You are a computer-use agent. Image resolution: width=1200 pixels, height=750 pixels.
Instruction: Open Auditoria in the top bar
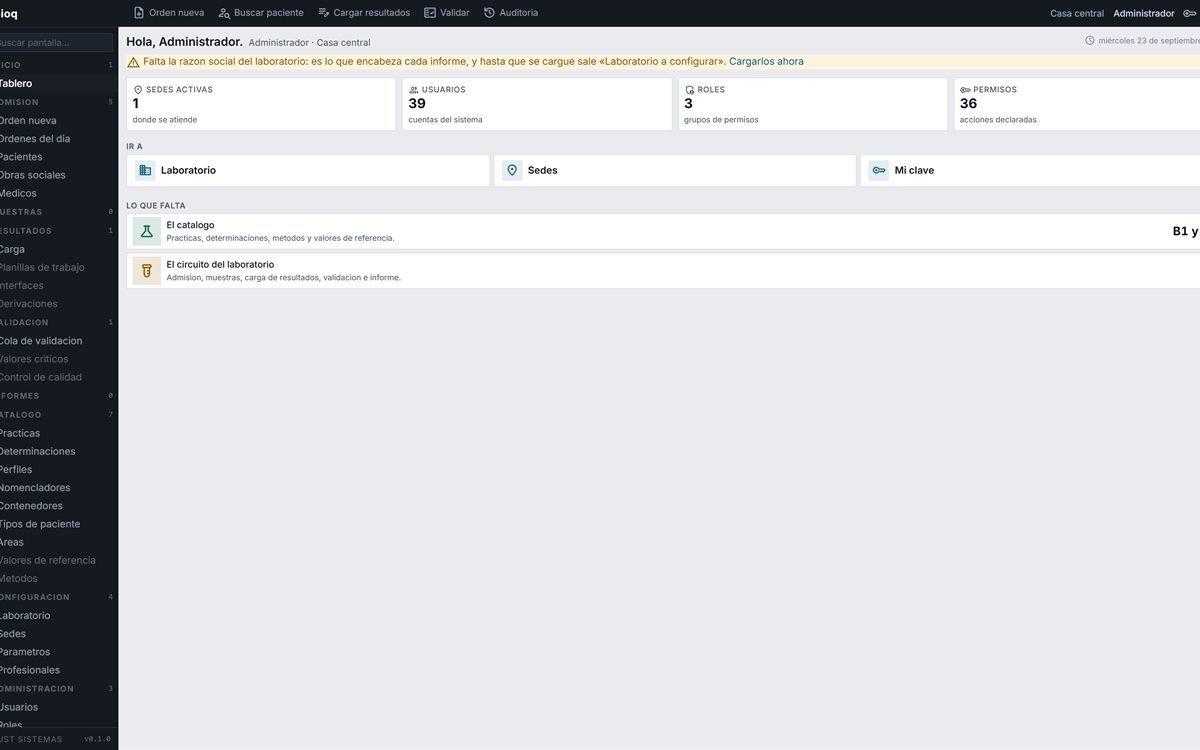tap(511, 13)
